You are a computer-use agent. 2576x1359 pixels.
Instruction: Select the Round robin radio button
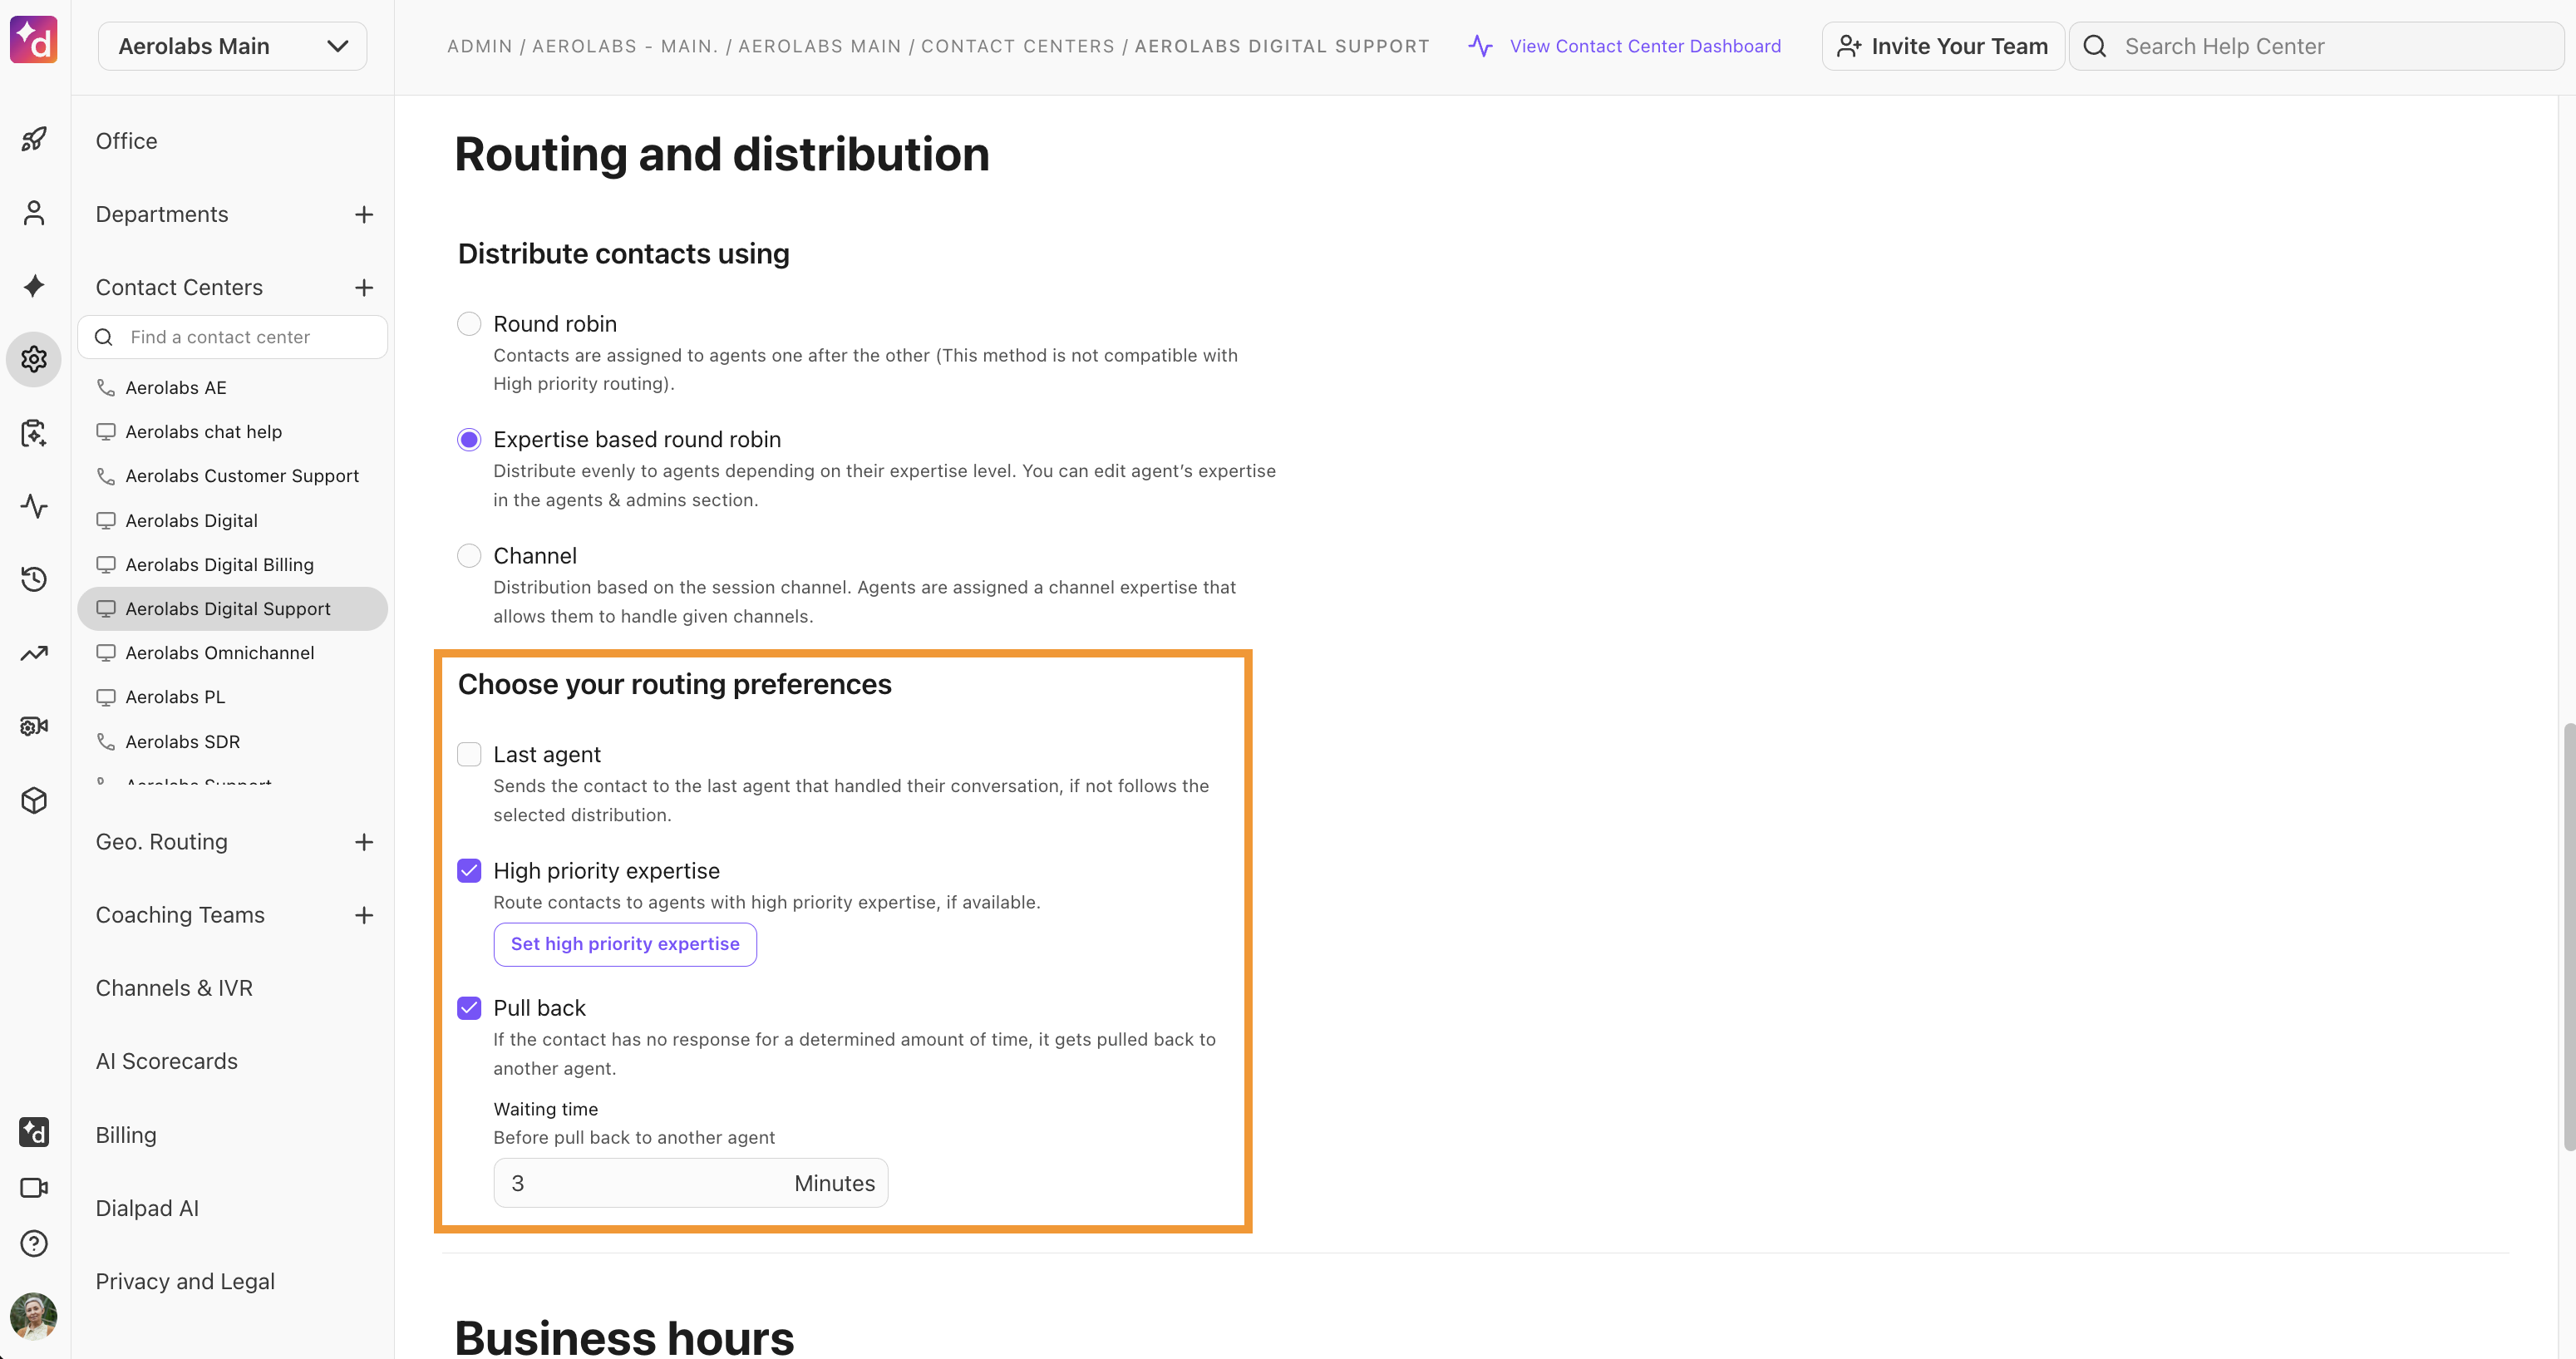(x=469, y=324)
